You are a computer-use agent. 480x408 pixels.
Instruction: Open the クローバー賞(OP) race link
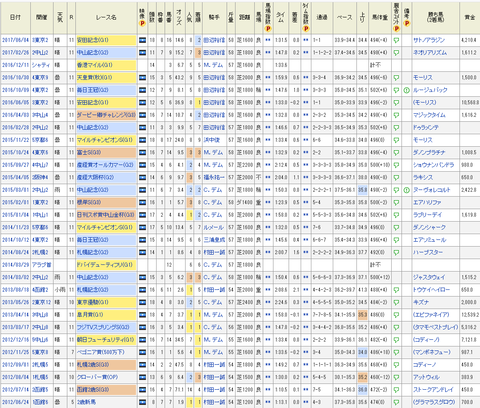pyautogui.click(x=97, y=377)
